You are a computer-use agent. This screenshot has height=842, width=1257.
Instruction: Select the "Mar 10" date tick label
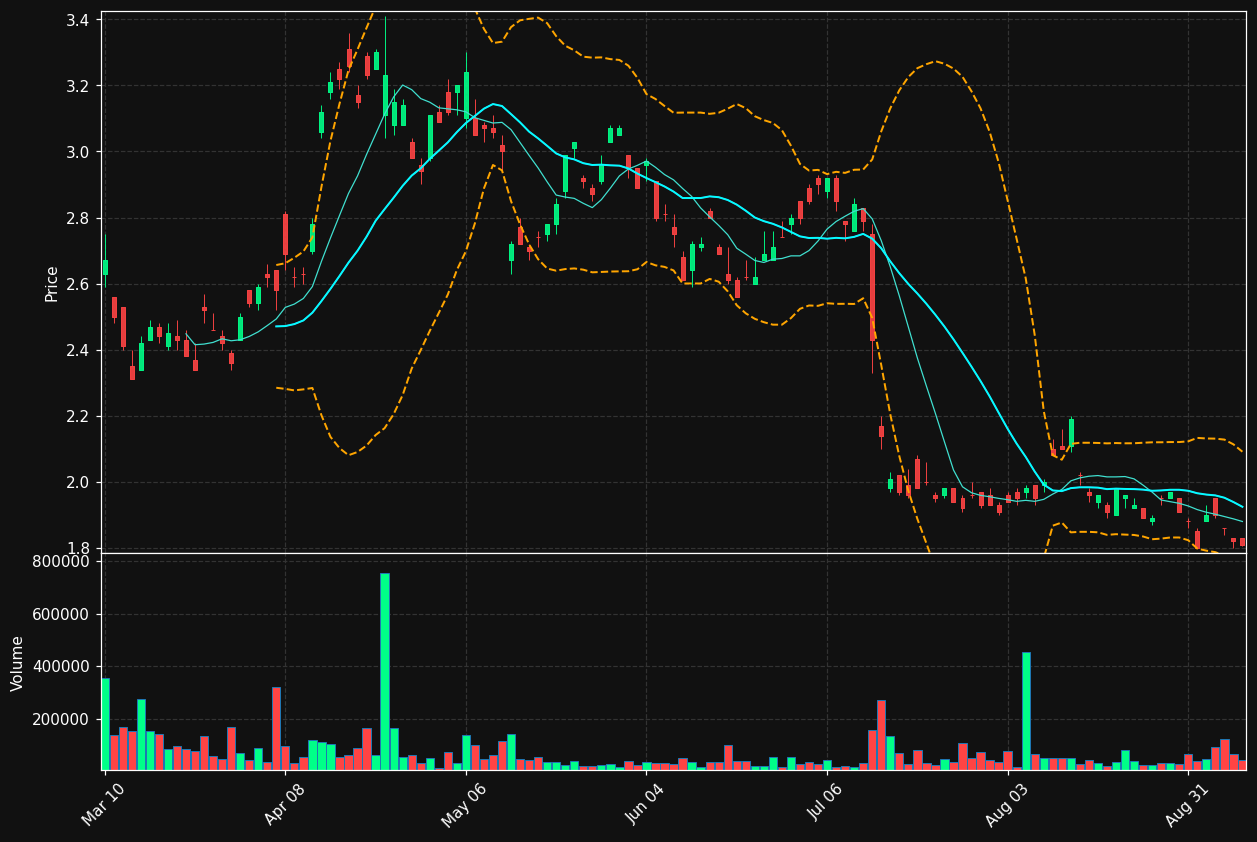(x=104, y=805)
